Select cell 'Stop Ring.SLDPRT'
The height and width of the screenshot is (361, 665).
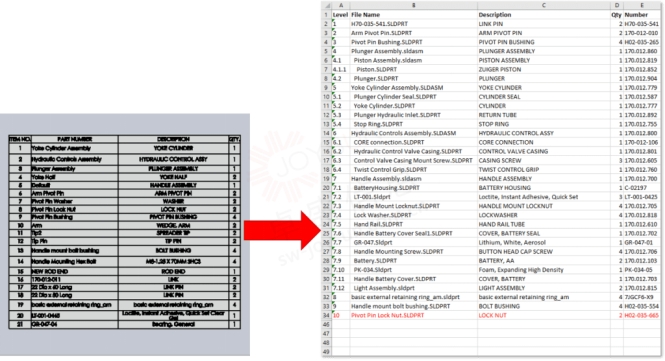pyautogui.click(x=414, y=124)
